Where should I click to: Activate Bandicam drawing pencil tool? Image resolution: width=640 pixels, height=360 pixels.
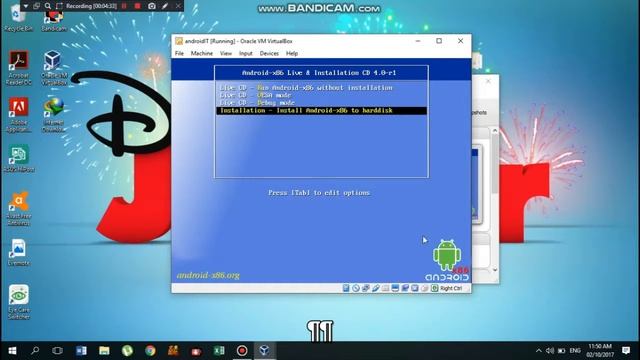click(165, 6)
